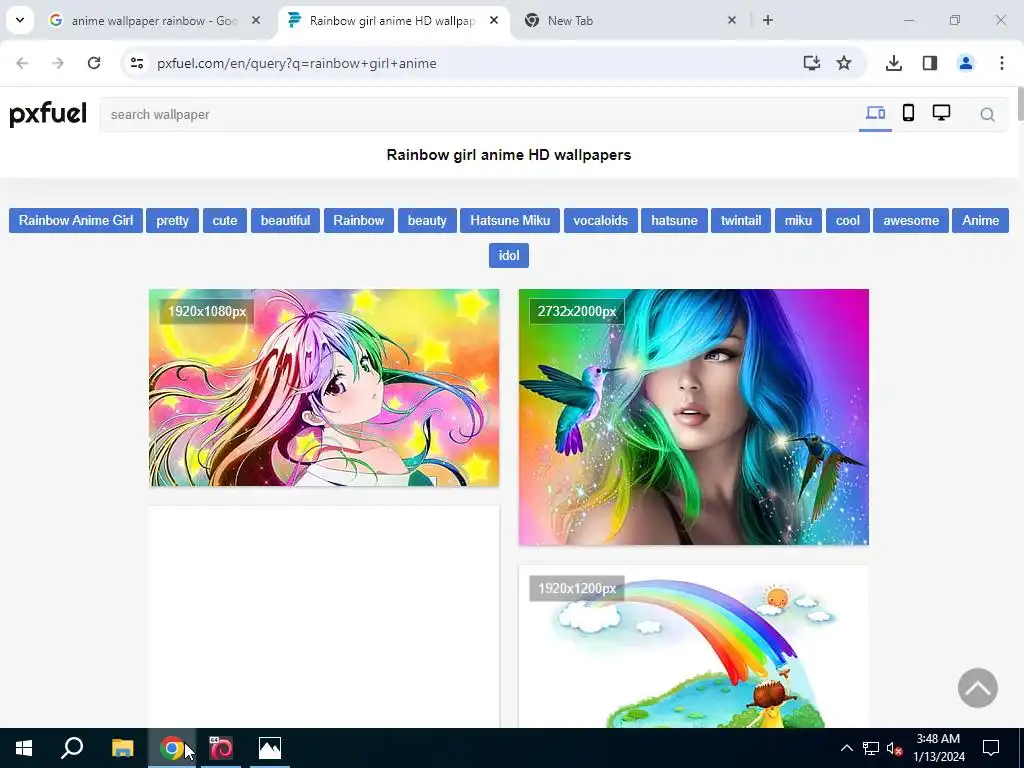Open Chrome profile avatar
Viewport: 1024px width, 768px height.
[x=965, y=63]
